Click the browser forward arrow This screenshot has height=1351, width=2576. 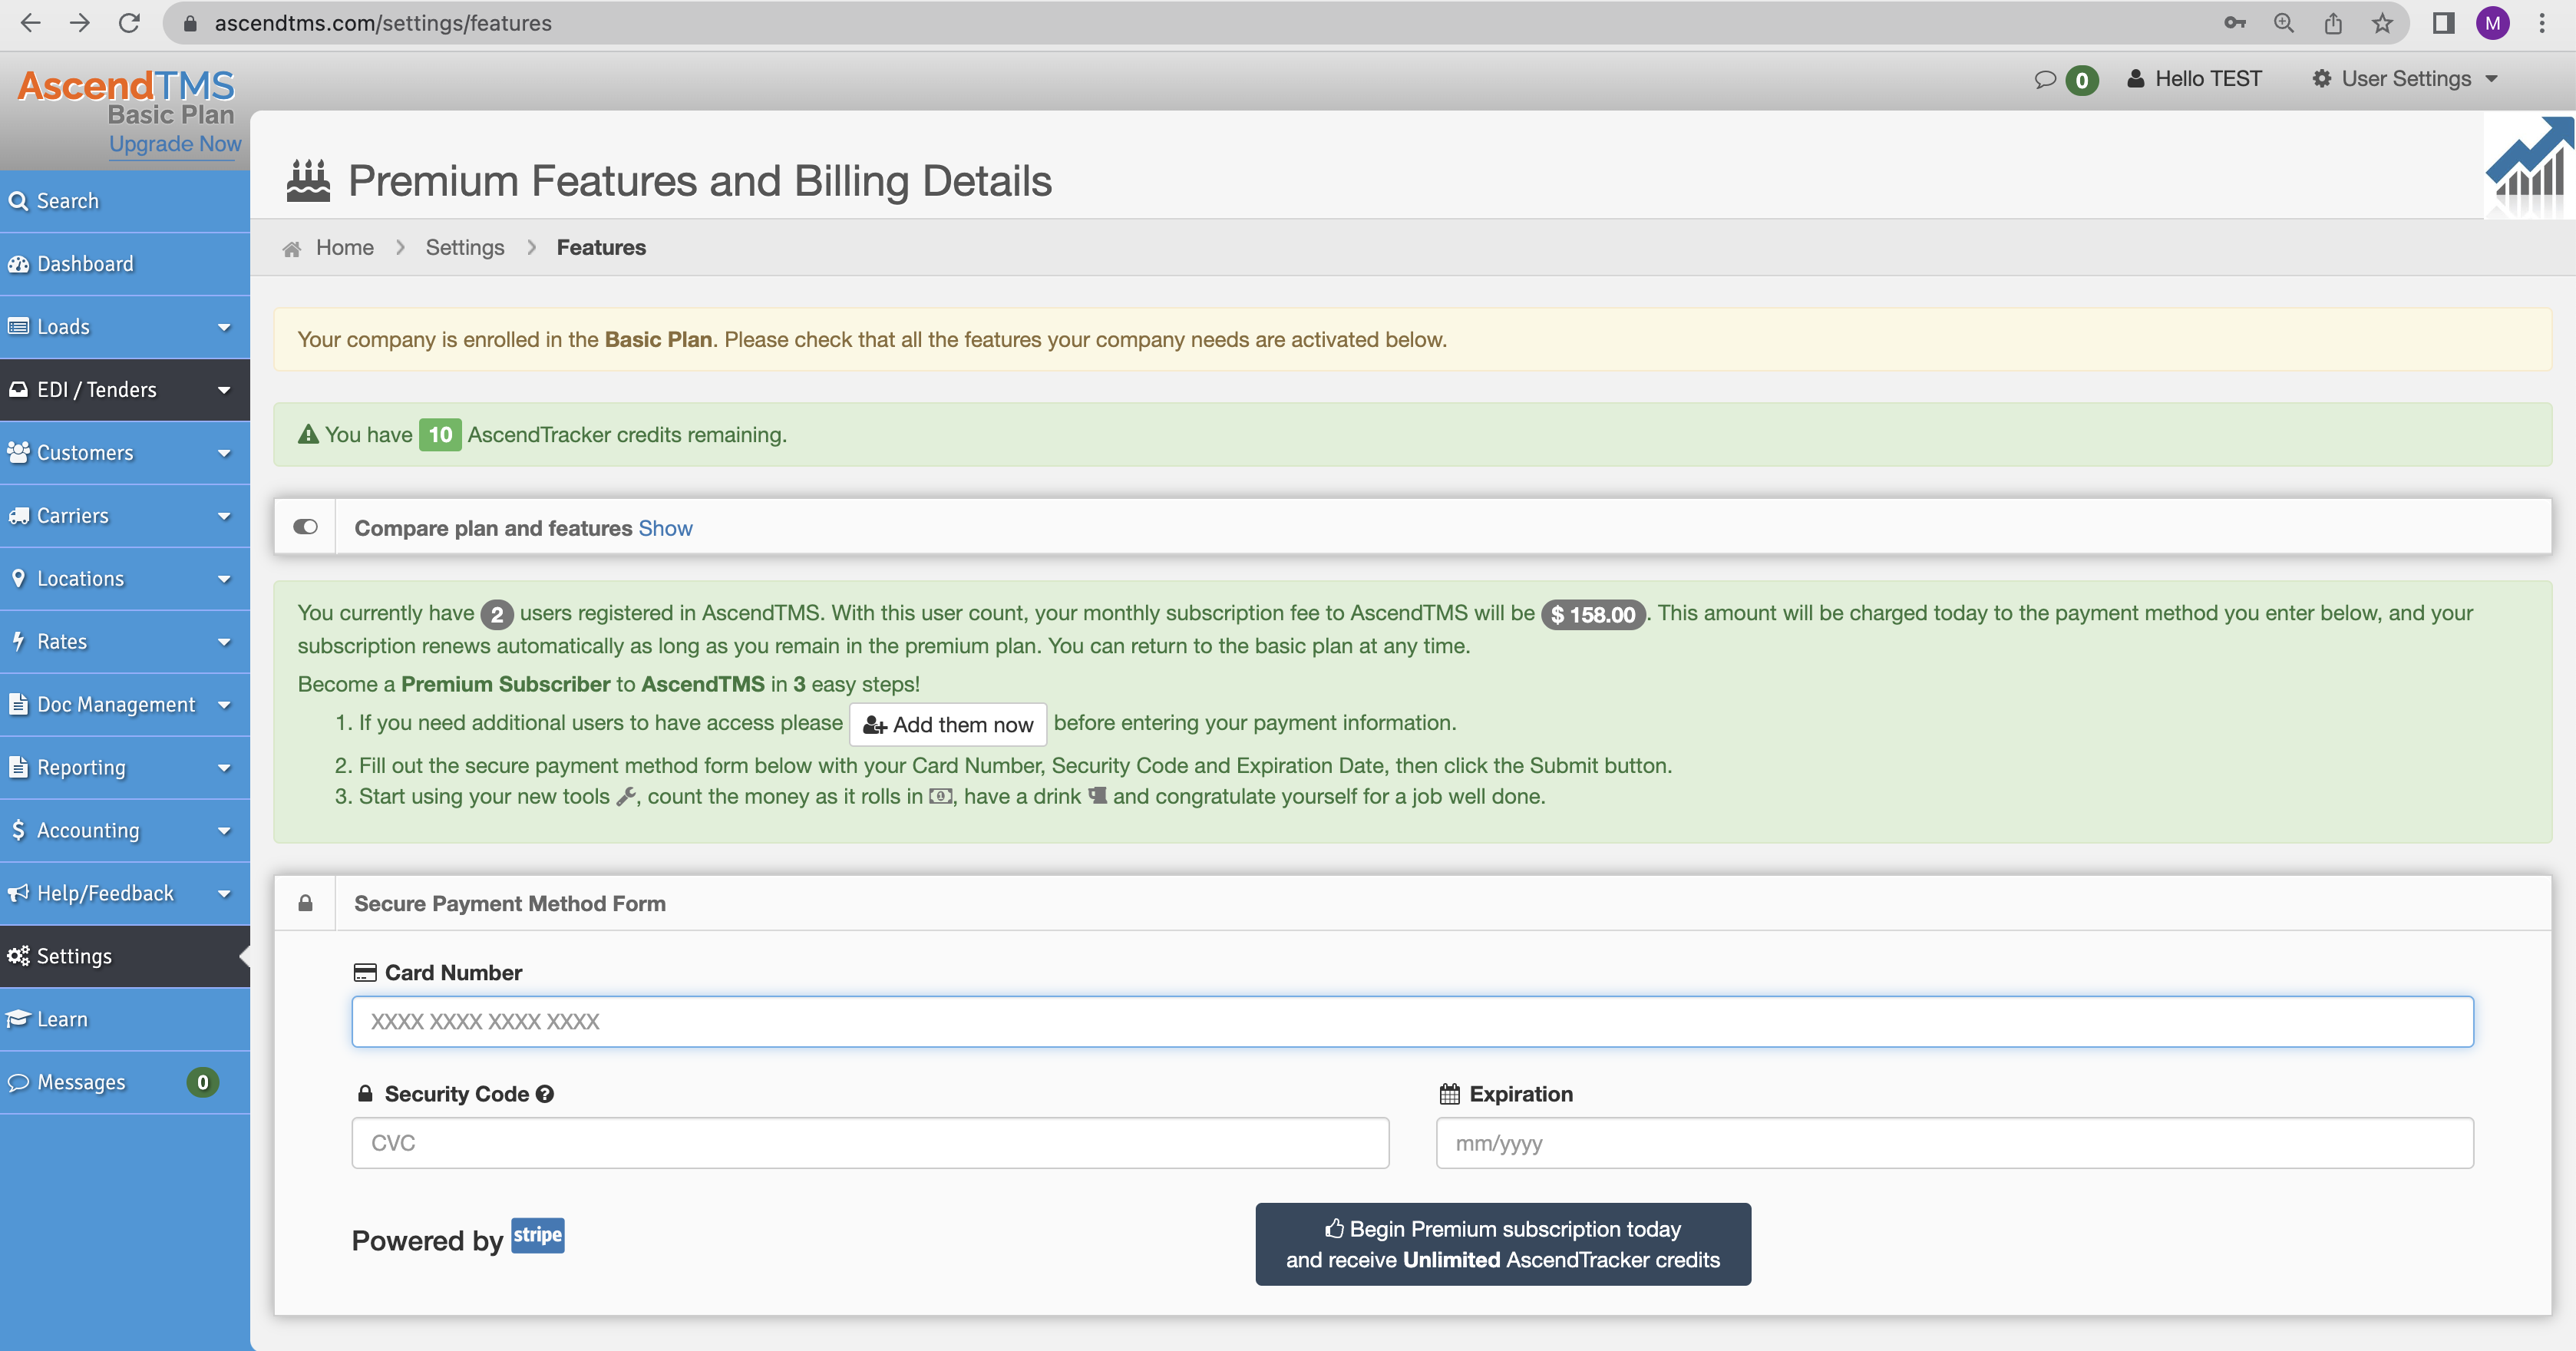(80, 23)
